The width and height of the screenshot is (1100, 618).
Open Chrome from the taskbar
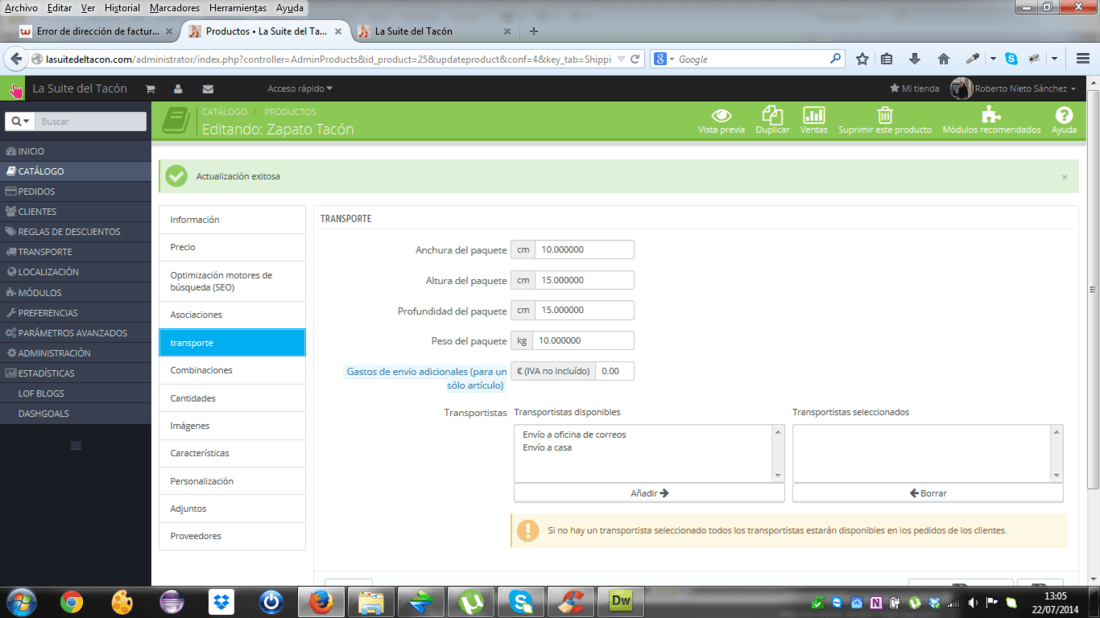click(x=71, y=602)
